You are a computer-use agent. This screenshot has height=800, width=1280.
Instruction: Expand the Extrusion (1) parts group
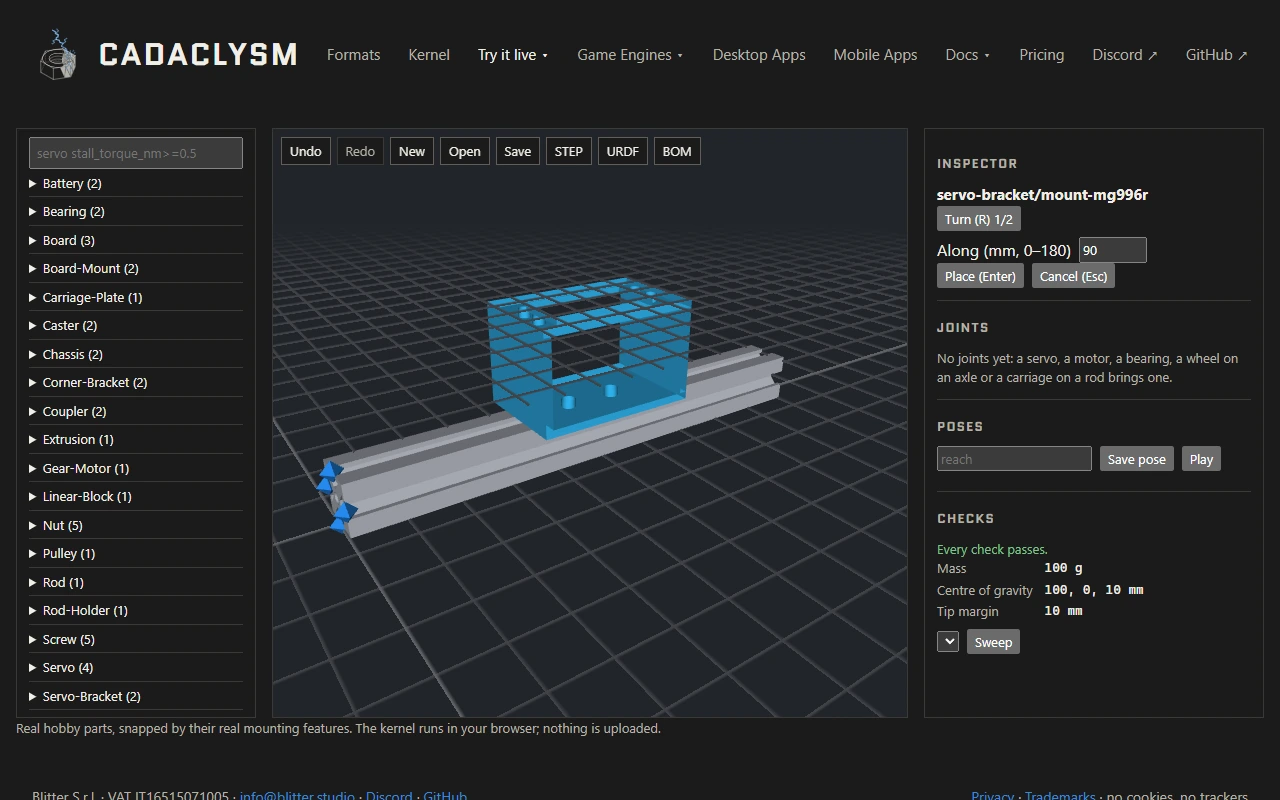click(136, 440)
